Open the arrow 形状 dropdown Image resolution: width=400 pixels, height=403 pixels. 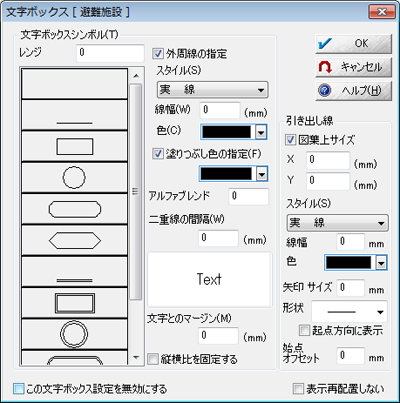pos(349,312)
